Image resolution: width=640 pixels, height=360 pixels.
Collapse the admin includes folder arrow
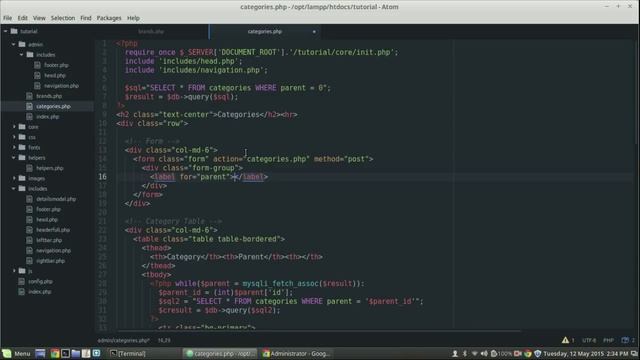click(22, 54)
